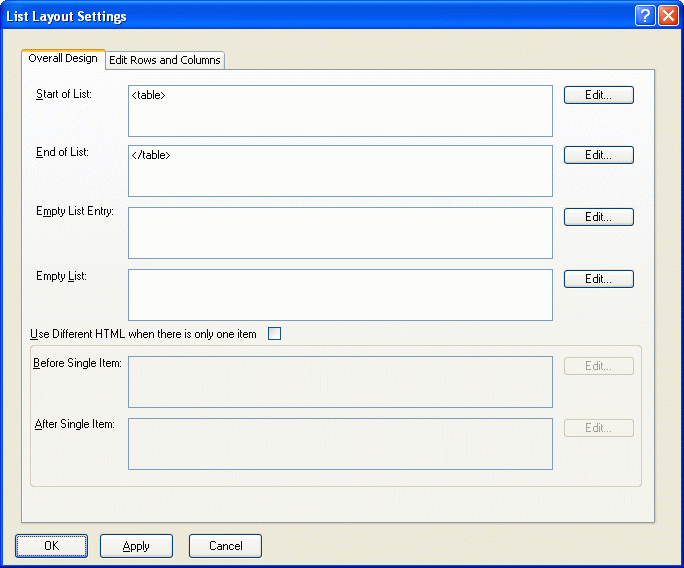Confirm settings with the OK button
Screen dimensions: 684x568
point(52,546)
